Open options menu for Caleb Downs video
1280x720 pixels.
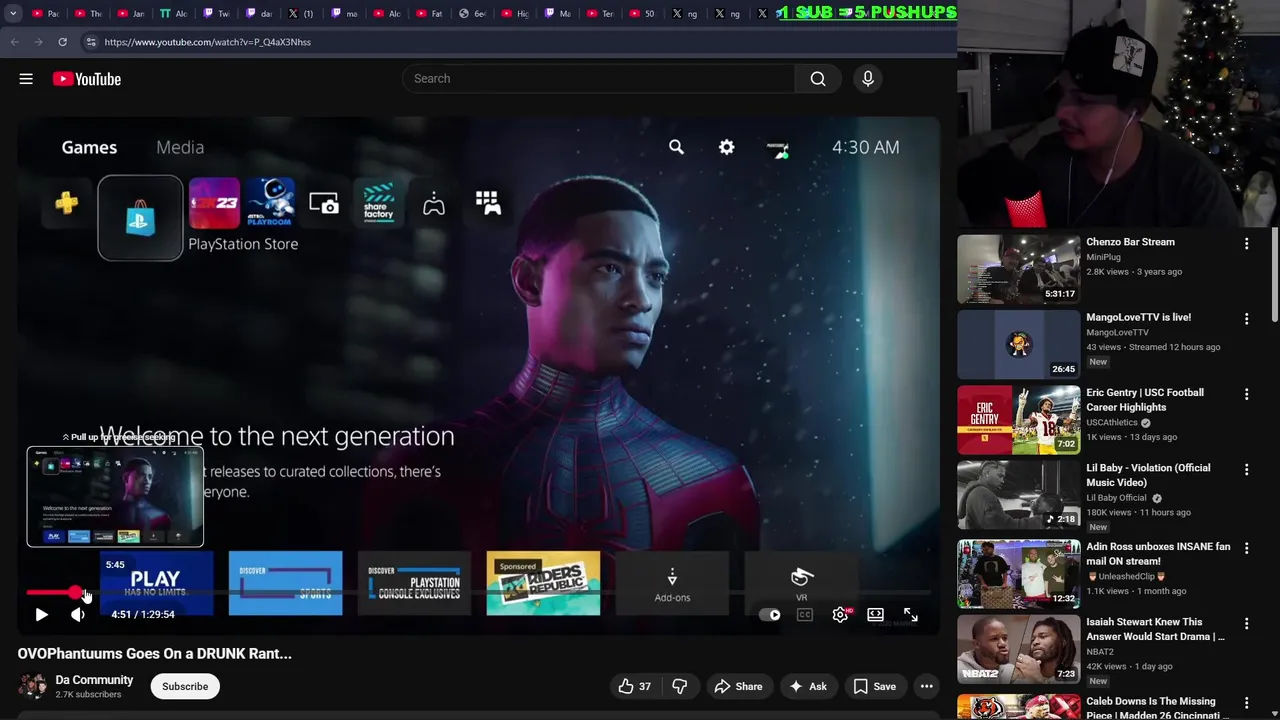[x=1246, y=703]
